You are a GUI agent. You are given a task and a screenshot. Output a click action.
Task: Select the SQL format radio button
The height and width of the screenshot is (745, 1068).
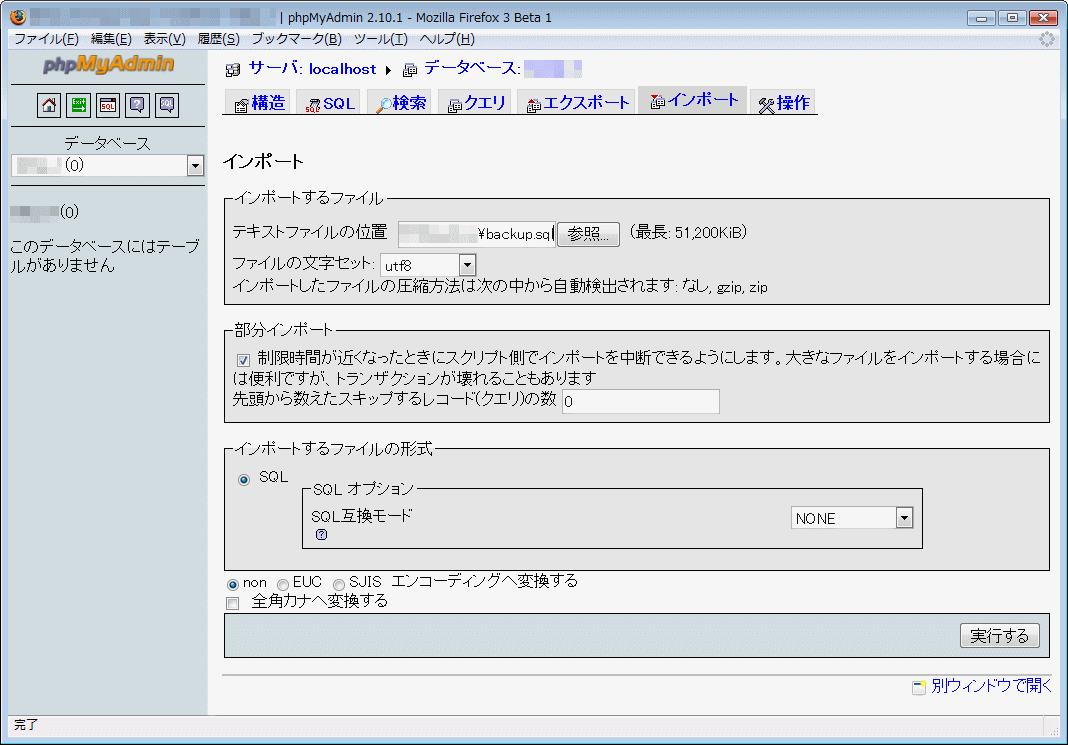244,479
